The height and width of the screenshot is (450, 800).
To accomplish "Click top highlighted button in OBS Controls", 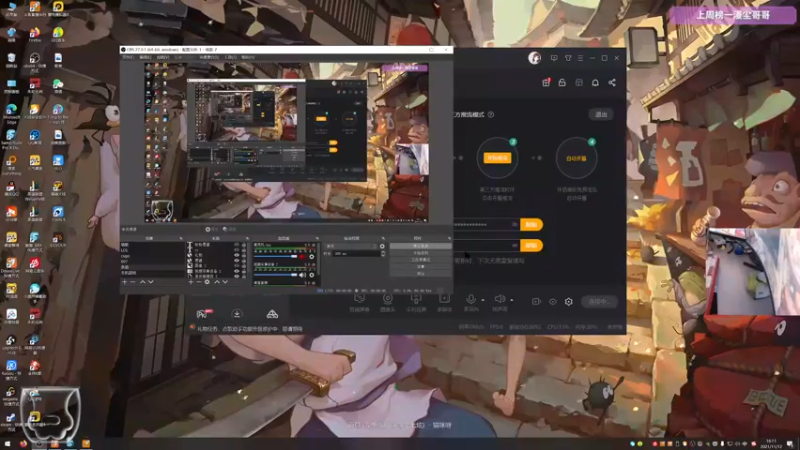I will tap(420, 246).
